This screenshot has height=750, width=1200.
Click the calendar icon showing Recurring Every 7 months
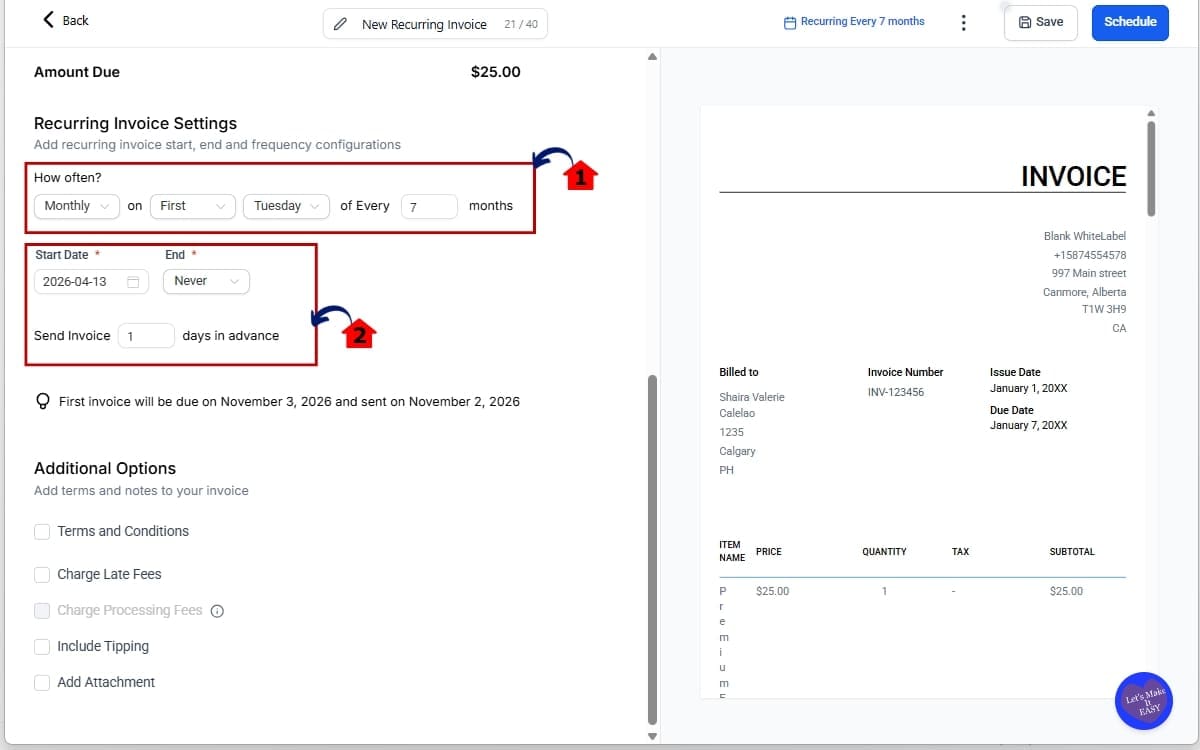click(789, 21)
